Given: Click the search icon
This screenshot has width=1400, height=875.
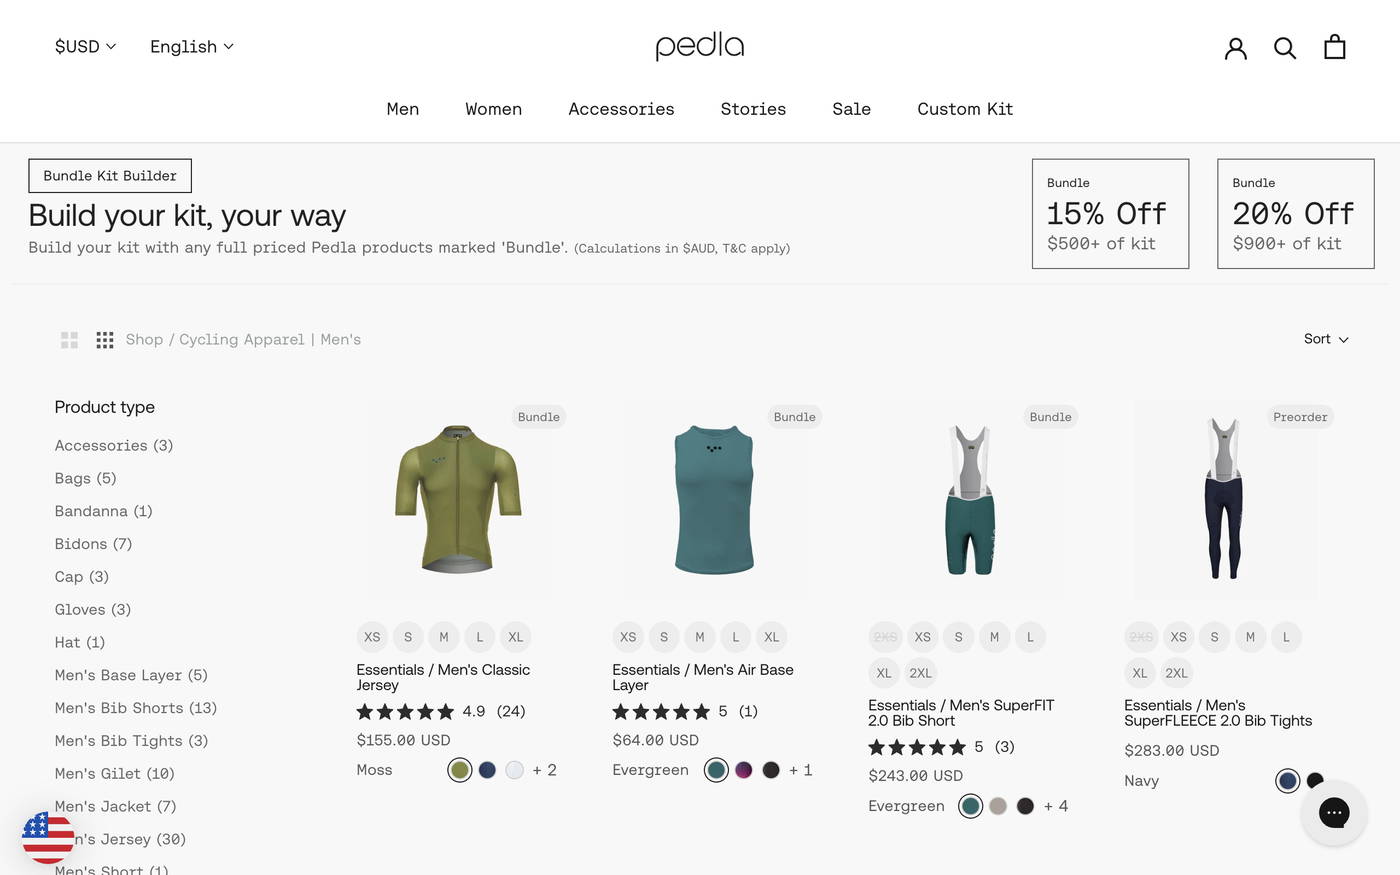Looking at the screenshot, I should [x=1285, y=46].
